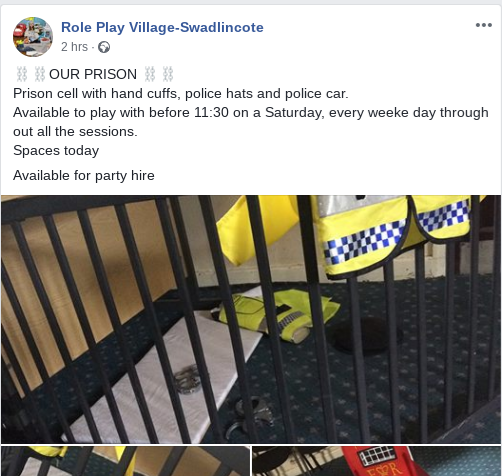502x476 pixels.
Task: Open the large prison cell photo
Action: [251, 319]
